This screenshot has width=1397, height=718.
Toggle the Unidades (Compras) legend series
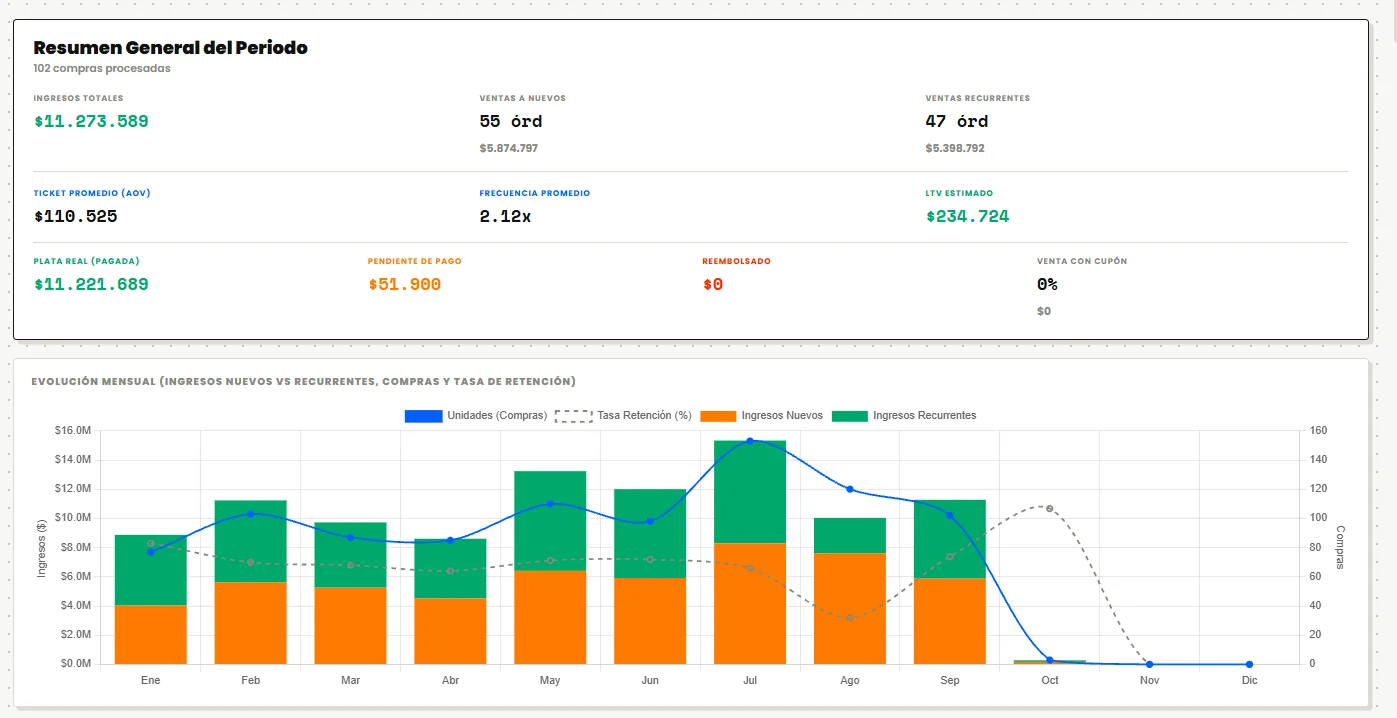(x=475, y=415)
